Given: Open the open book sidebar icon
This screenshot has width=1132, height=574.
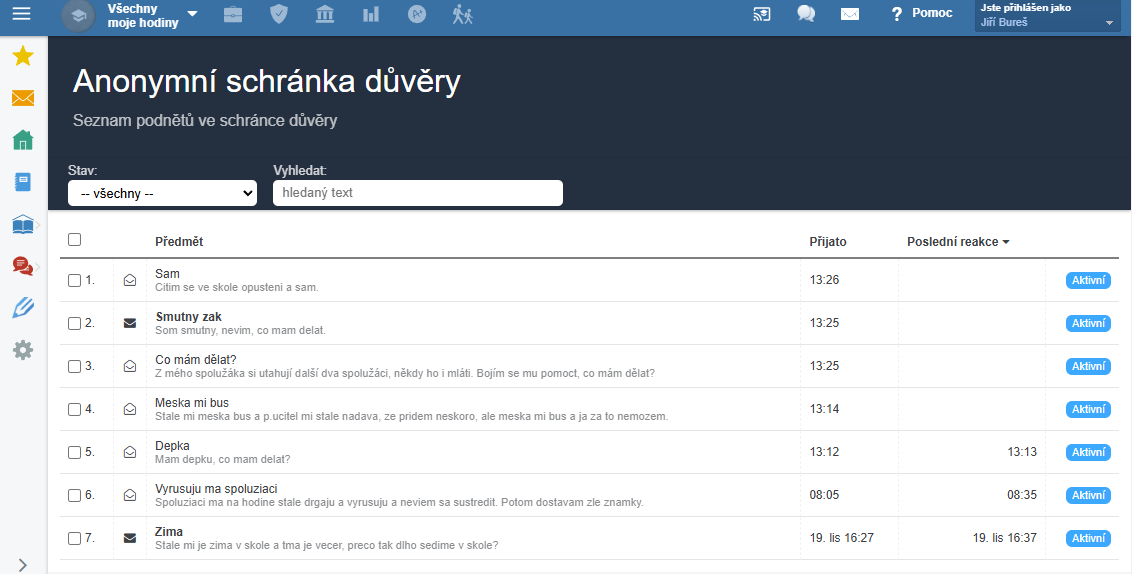Looking at the screenshot, I should pos(23,225).
